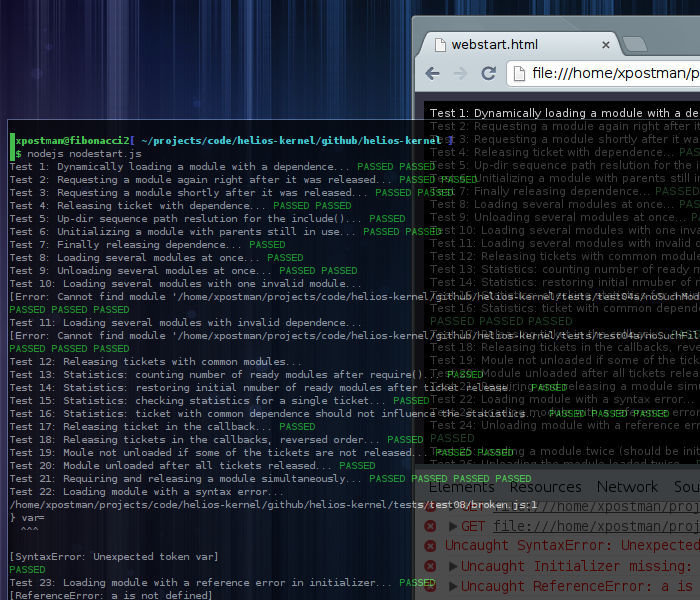Viewport: 700px width, 600px height.
Task: Click terminal line Test 13: Statistics counting
Action: pos(246,375)
